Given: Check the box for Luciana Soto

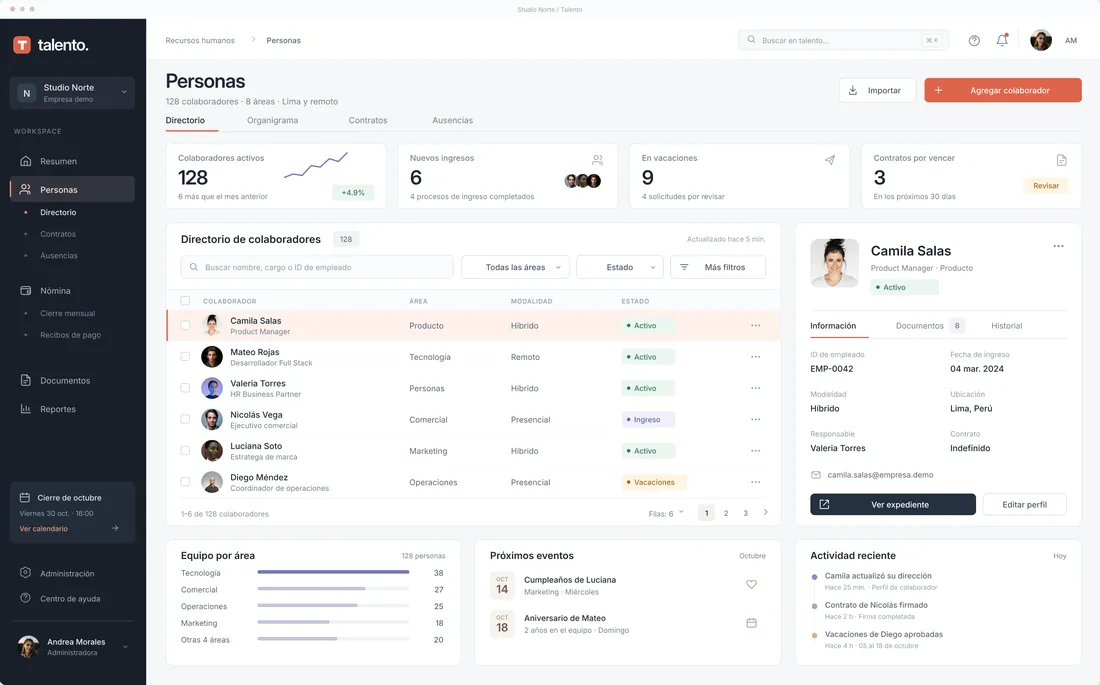Looking at the screenshot, I should [185, 451].
